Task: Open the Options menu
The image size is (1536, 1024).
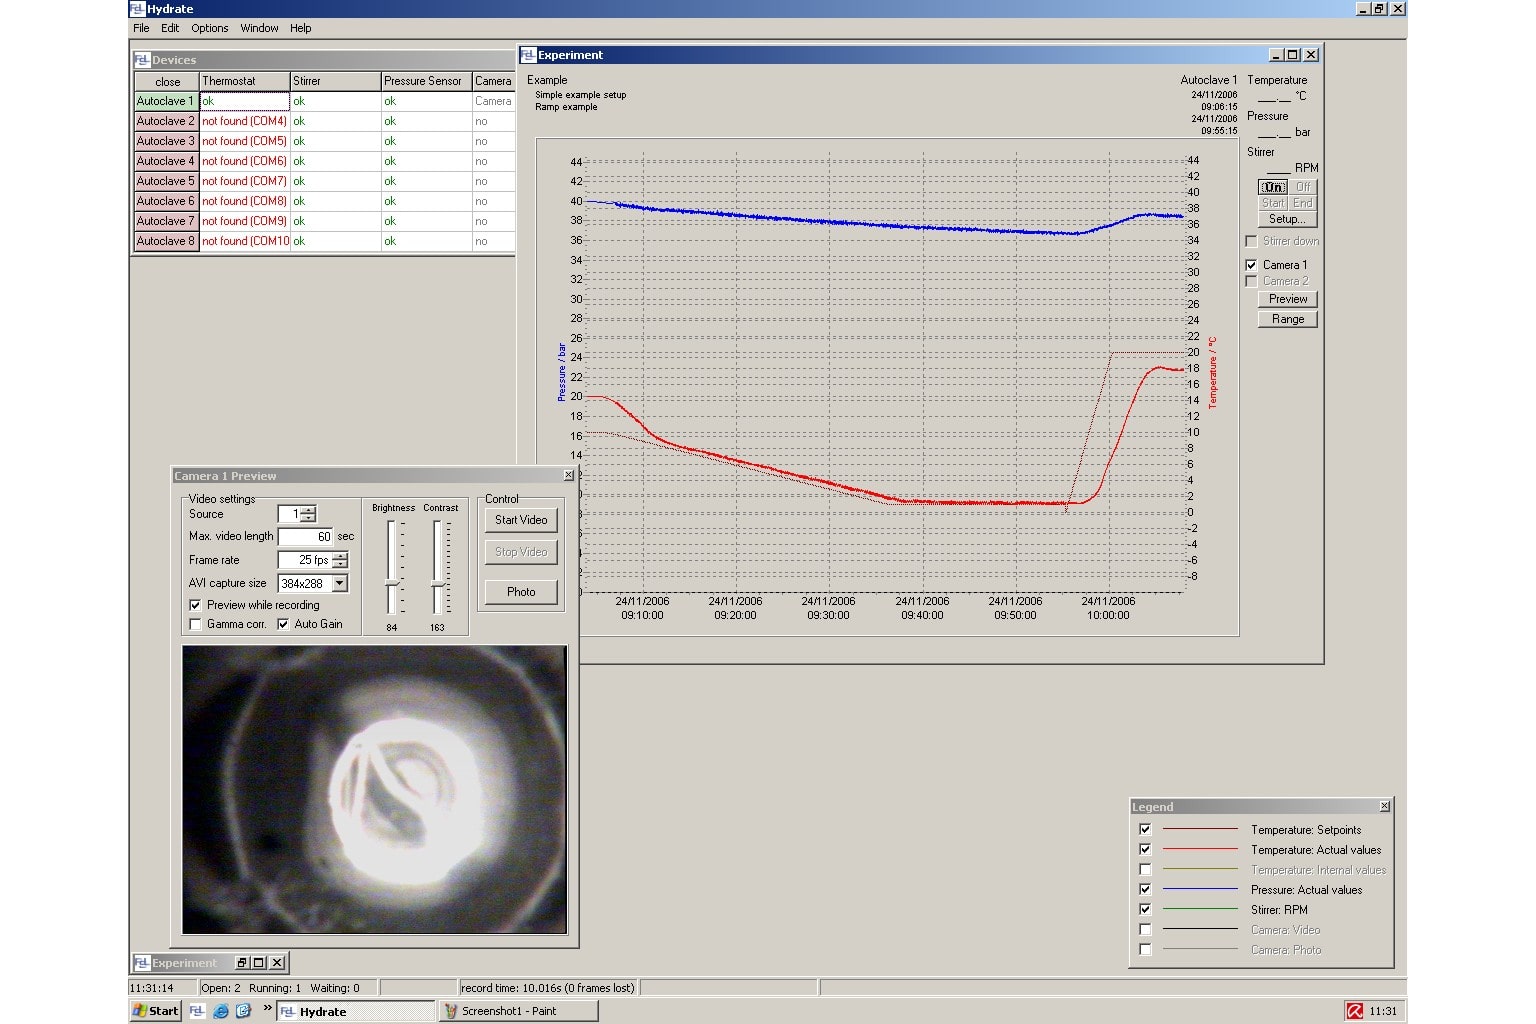Action: pyautogui.click(x=209, y=28)
